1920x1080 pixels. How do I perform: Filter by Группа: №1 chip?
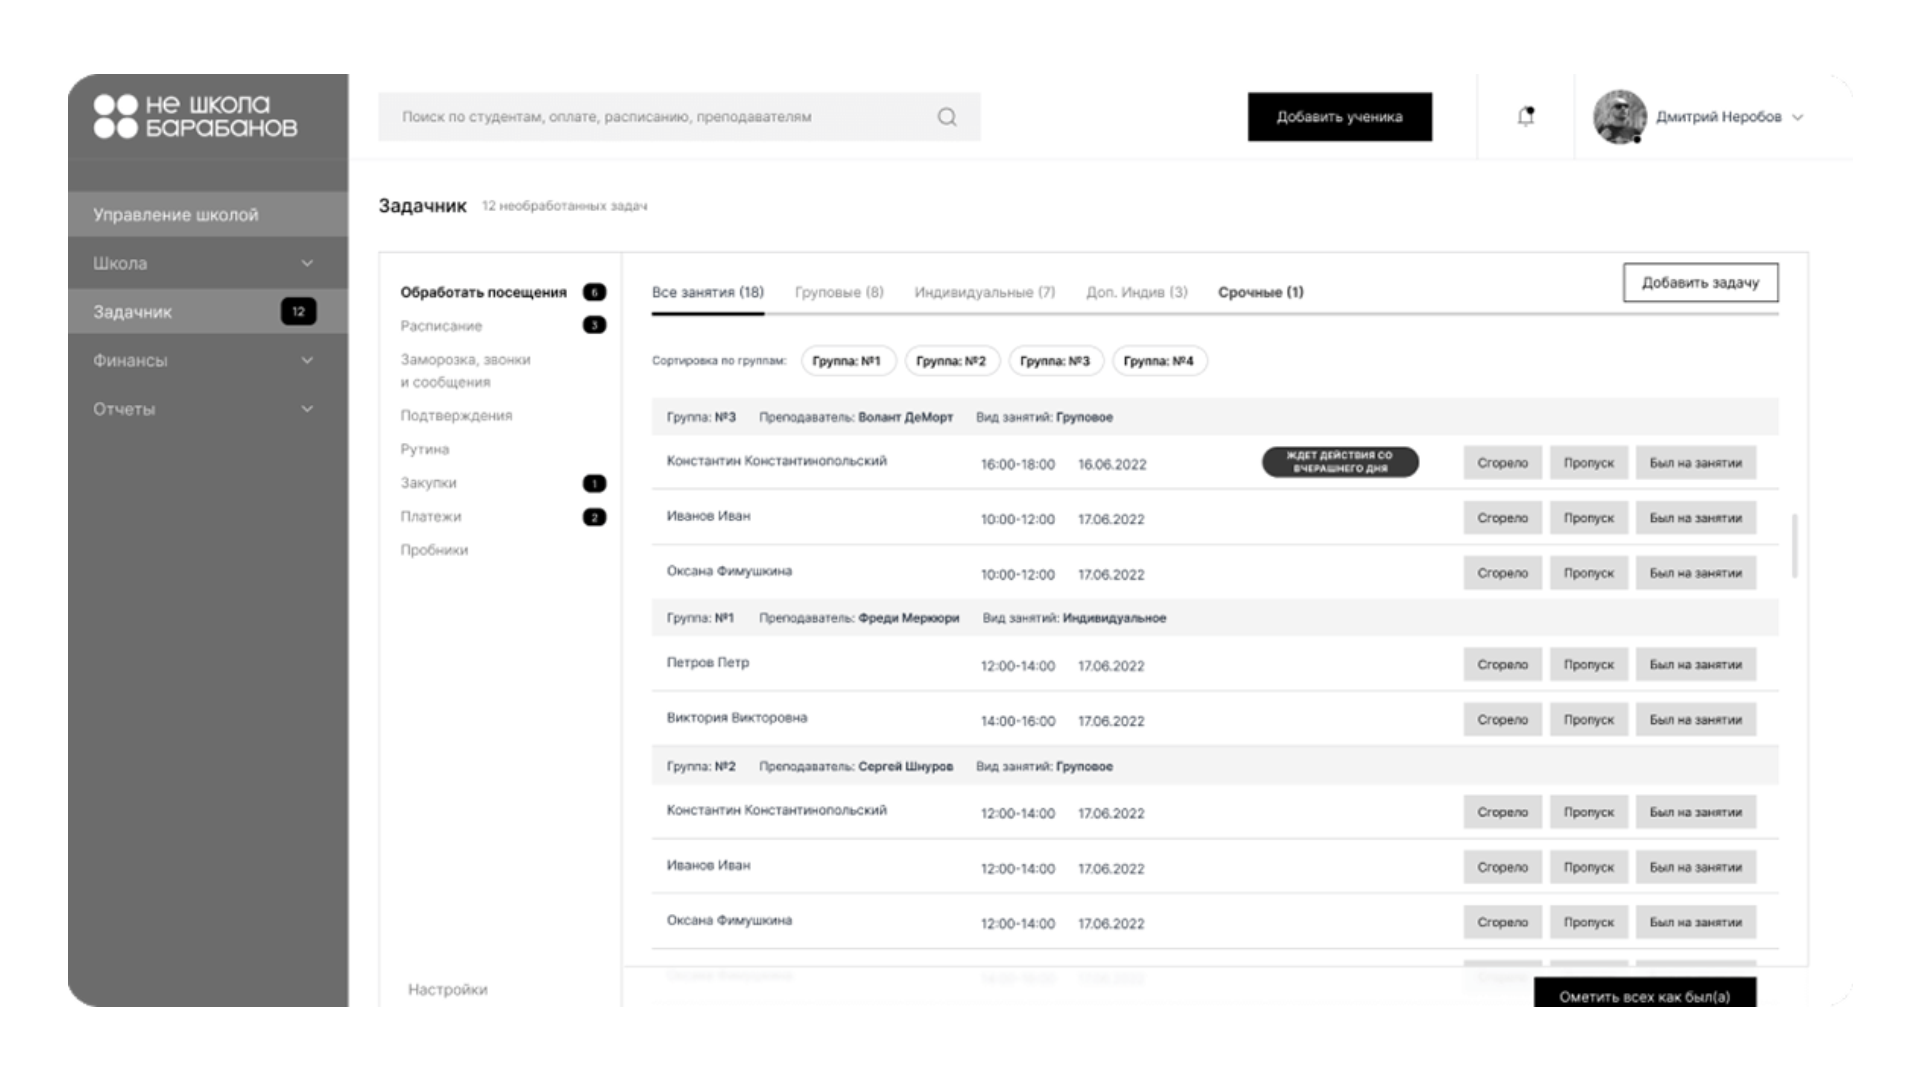[x=846, y=361]
